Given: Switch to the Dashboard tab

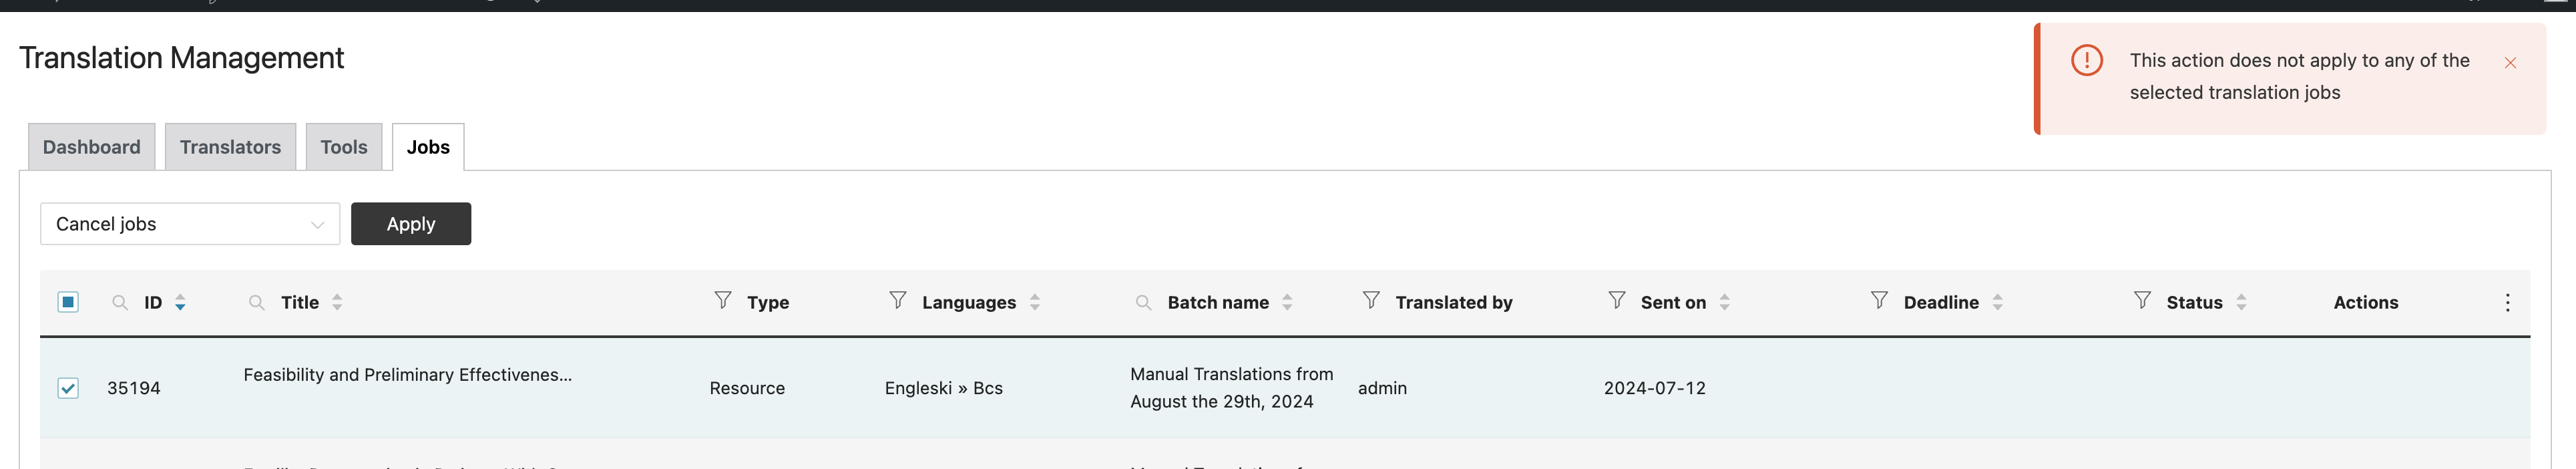Looking at the screenshot, I should click(x=92, y=147).
